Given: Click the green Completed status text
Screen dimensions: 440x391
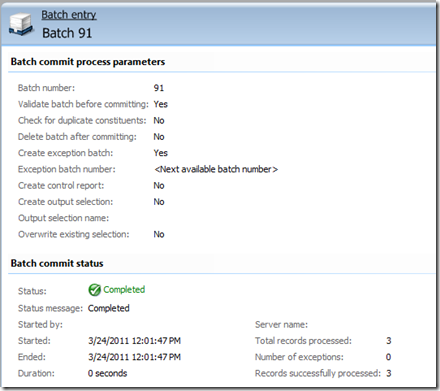Looking at the screenshot, I should pos(124,290).
